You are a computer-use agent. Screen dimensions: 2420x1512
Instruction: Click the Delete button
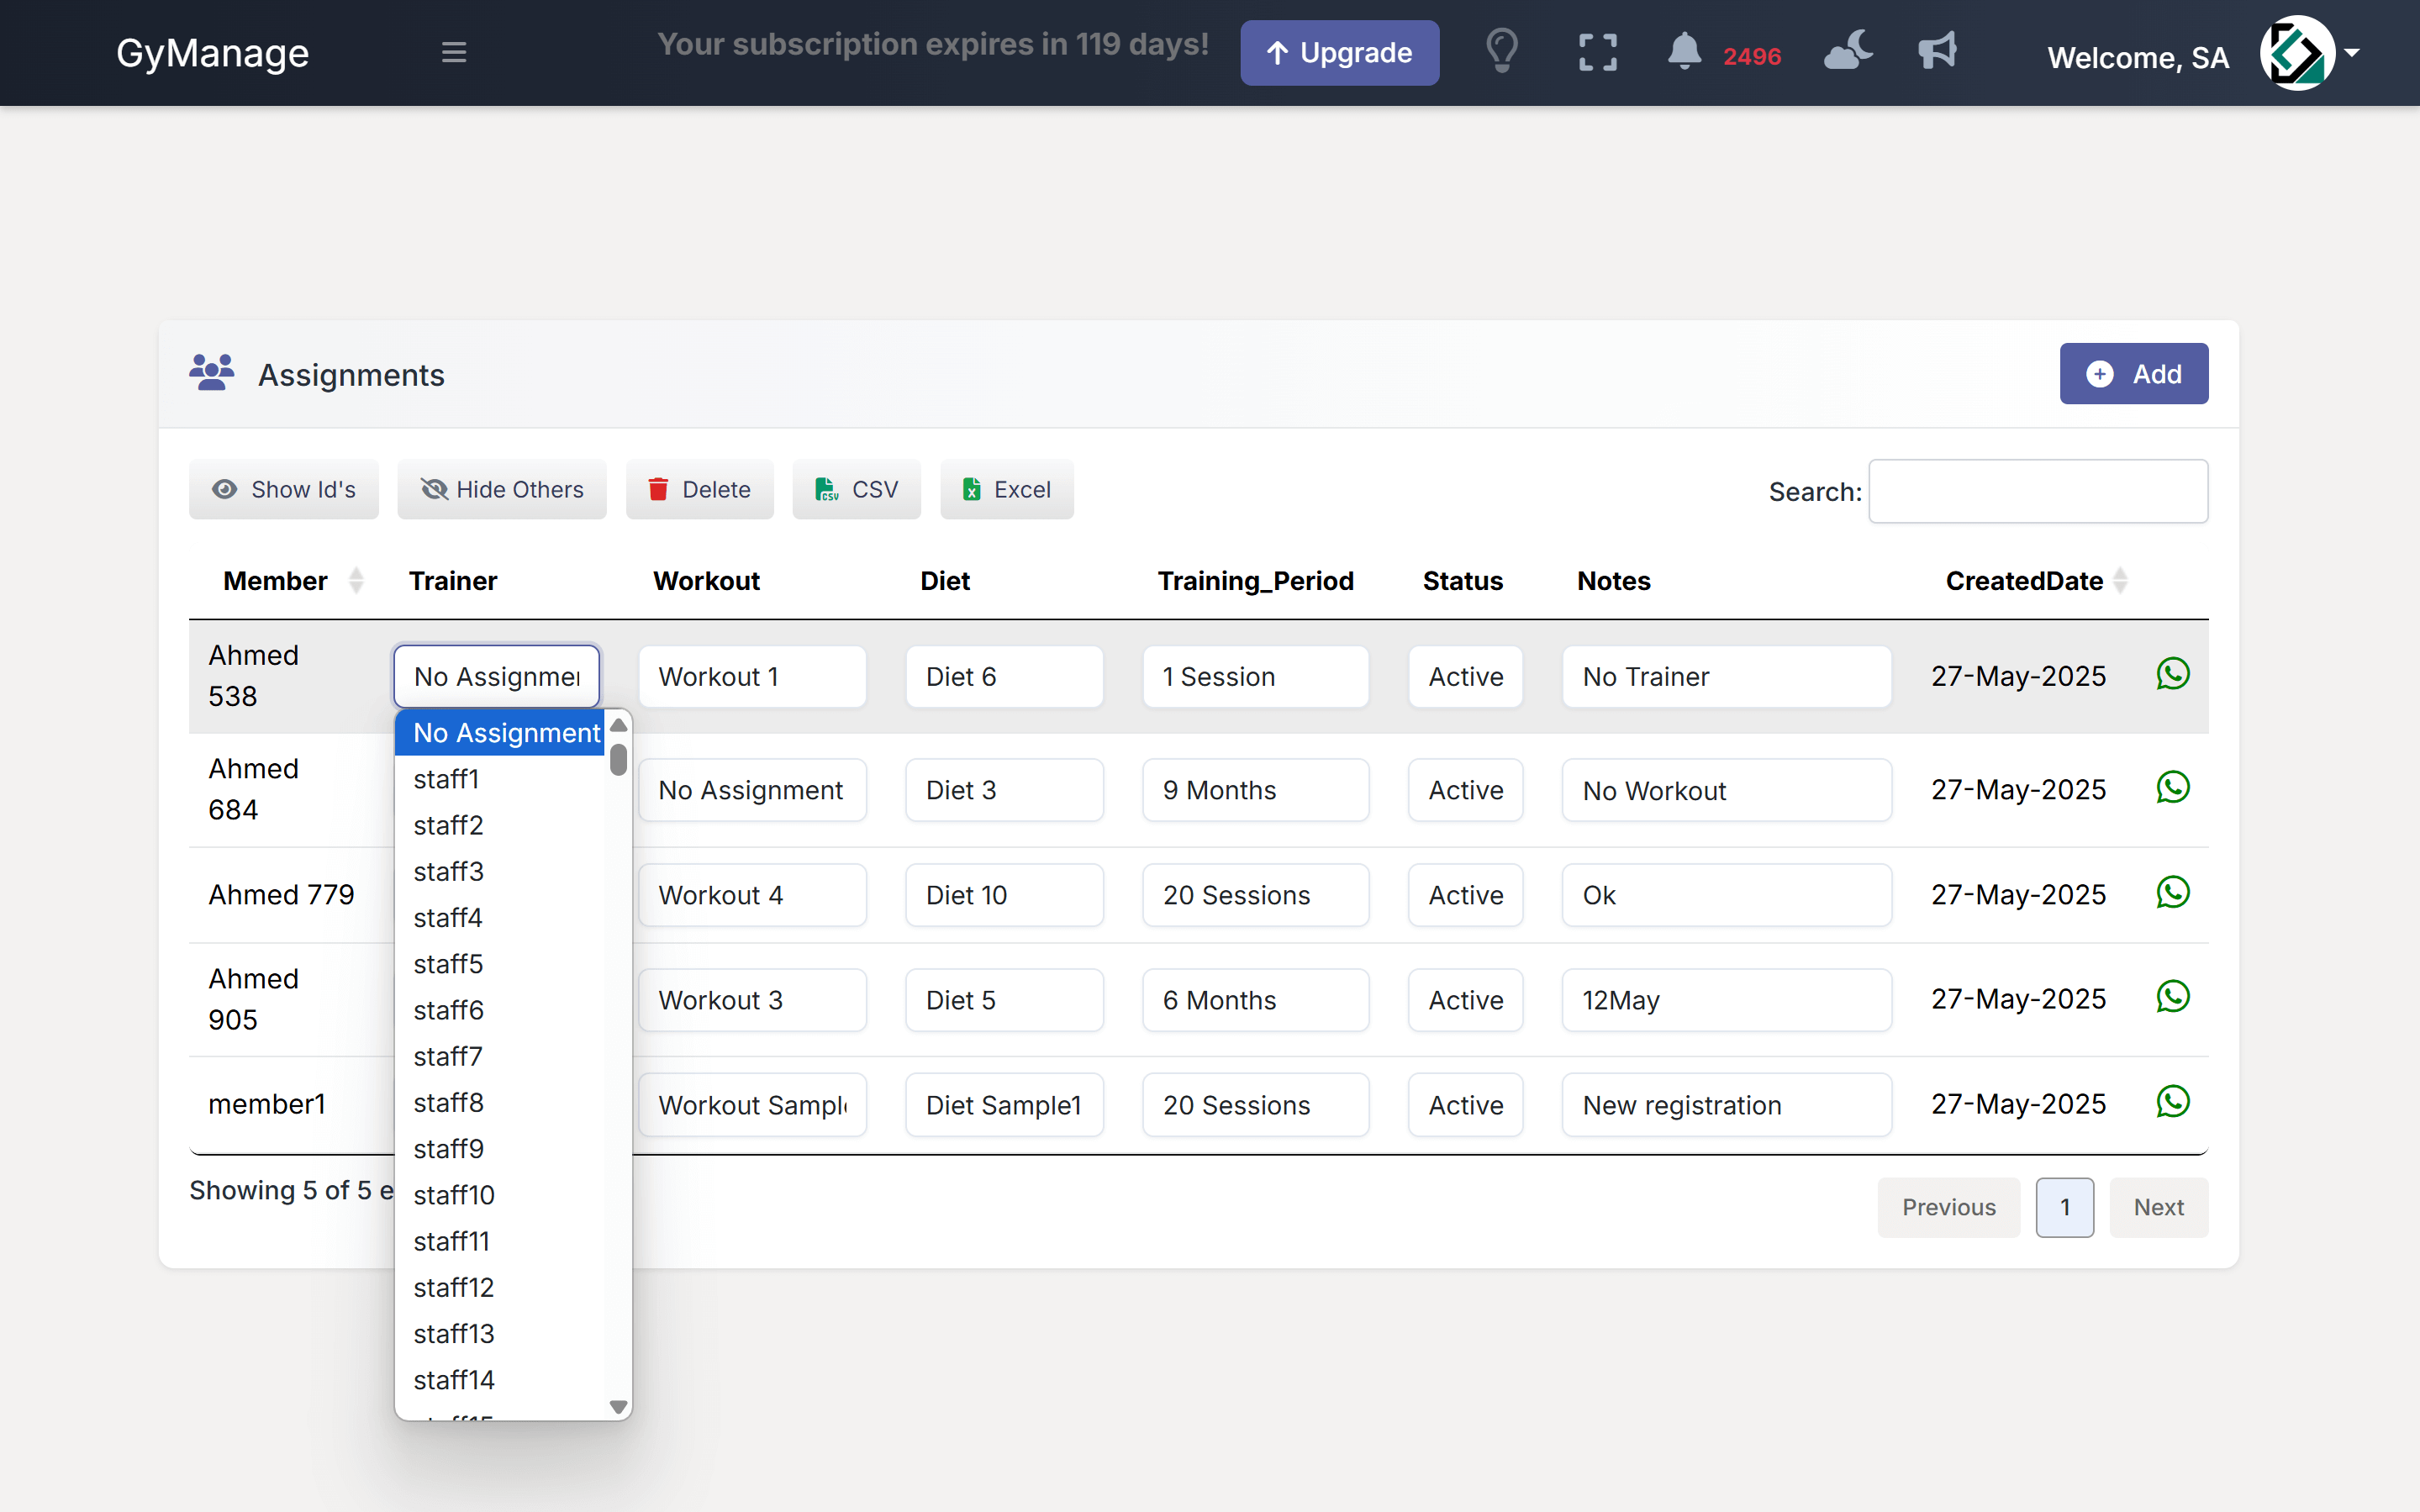coord(699,489)
